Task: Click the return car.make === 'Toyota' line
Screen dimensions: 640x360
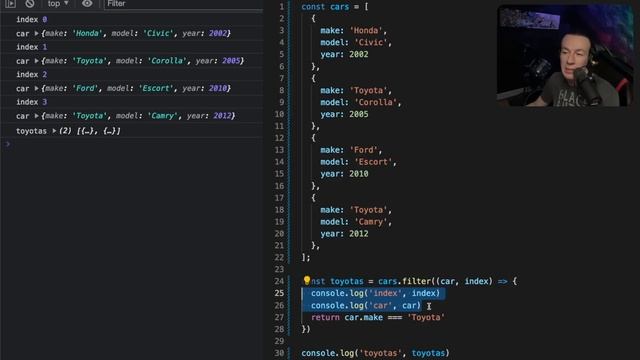Action: click(378, 317)
